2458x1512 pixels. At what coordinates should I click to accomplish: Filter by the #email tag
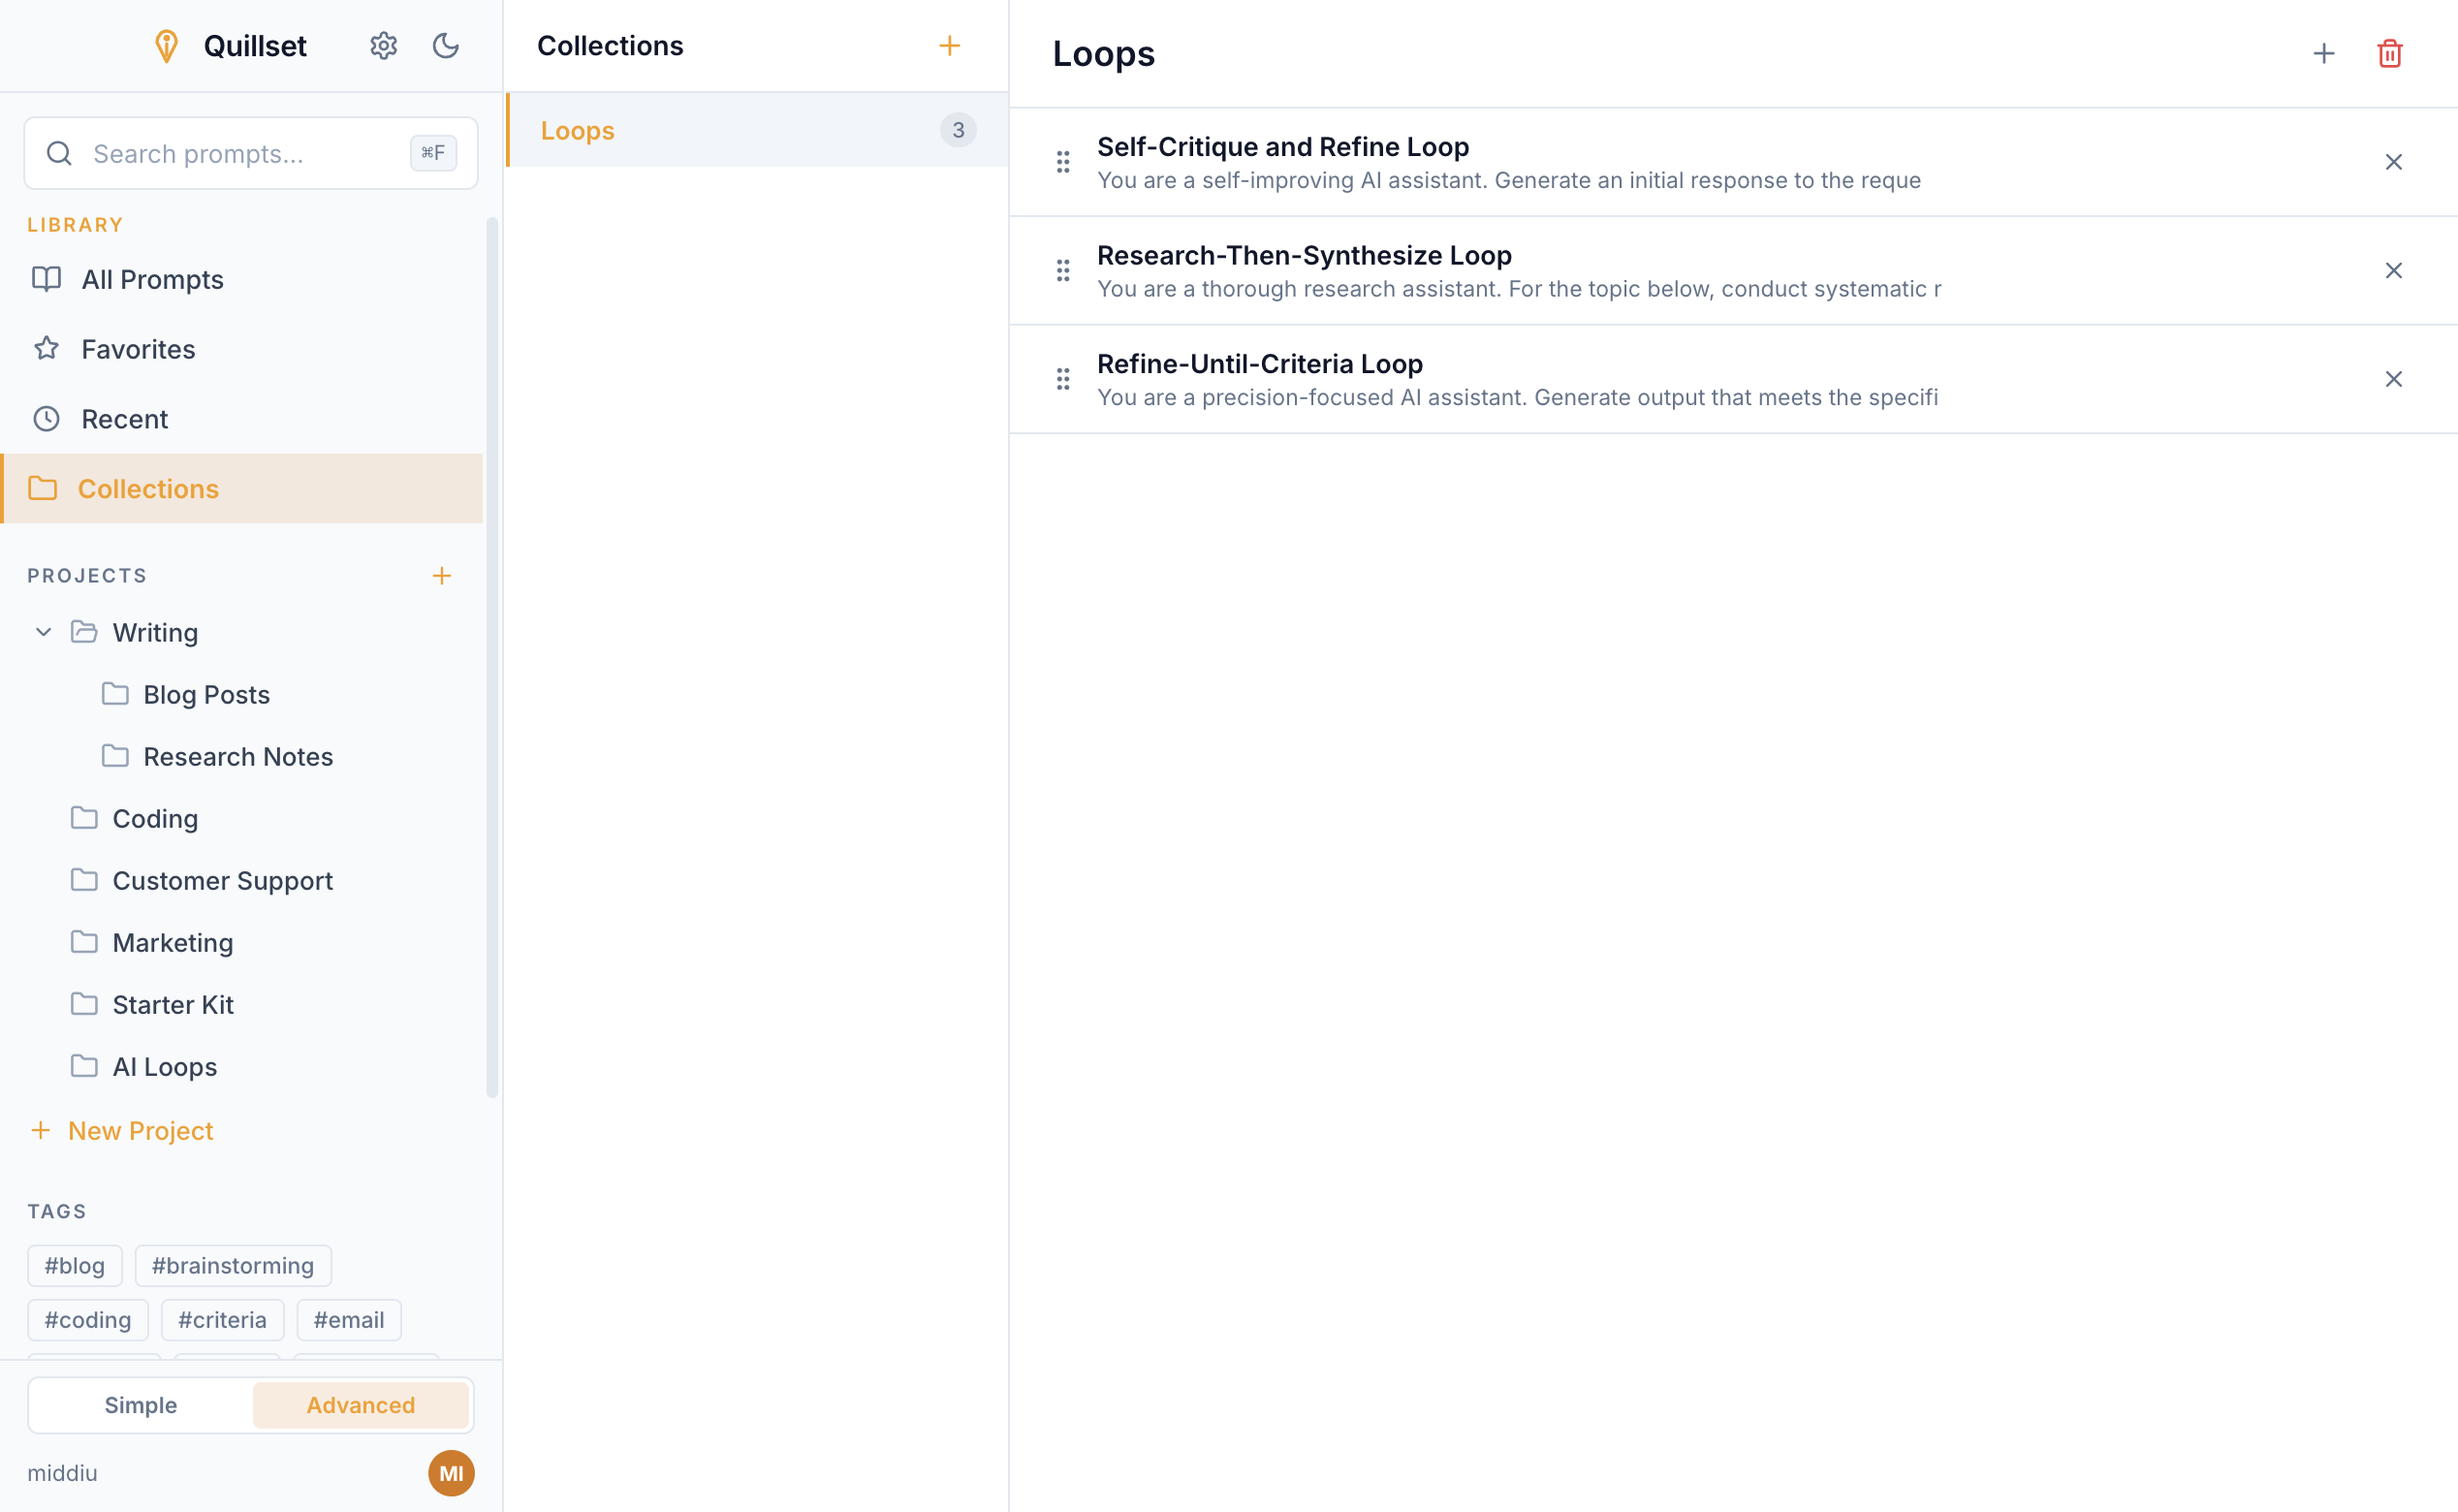click(x=349, y=1320)
